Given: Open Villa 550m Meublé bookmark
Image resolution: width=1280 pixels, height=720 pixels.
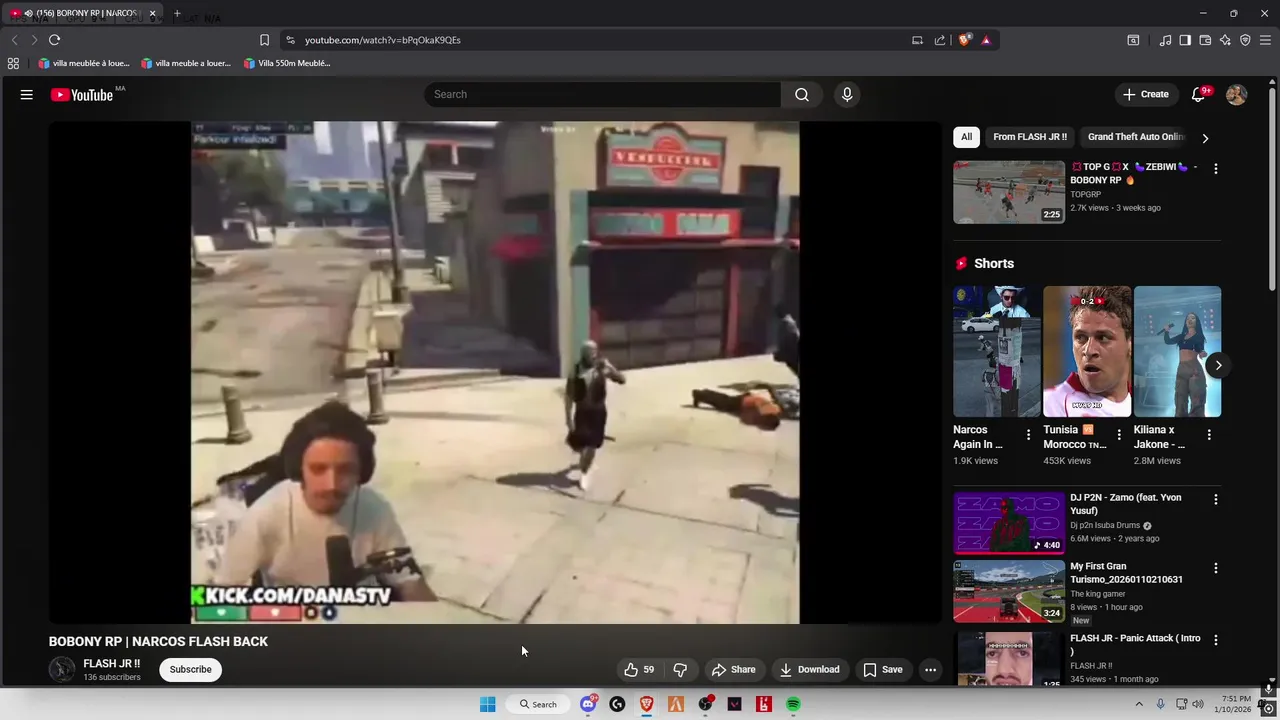Looking at the screenshot, I should pyautogui.click(x=287, y=63).
